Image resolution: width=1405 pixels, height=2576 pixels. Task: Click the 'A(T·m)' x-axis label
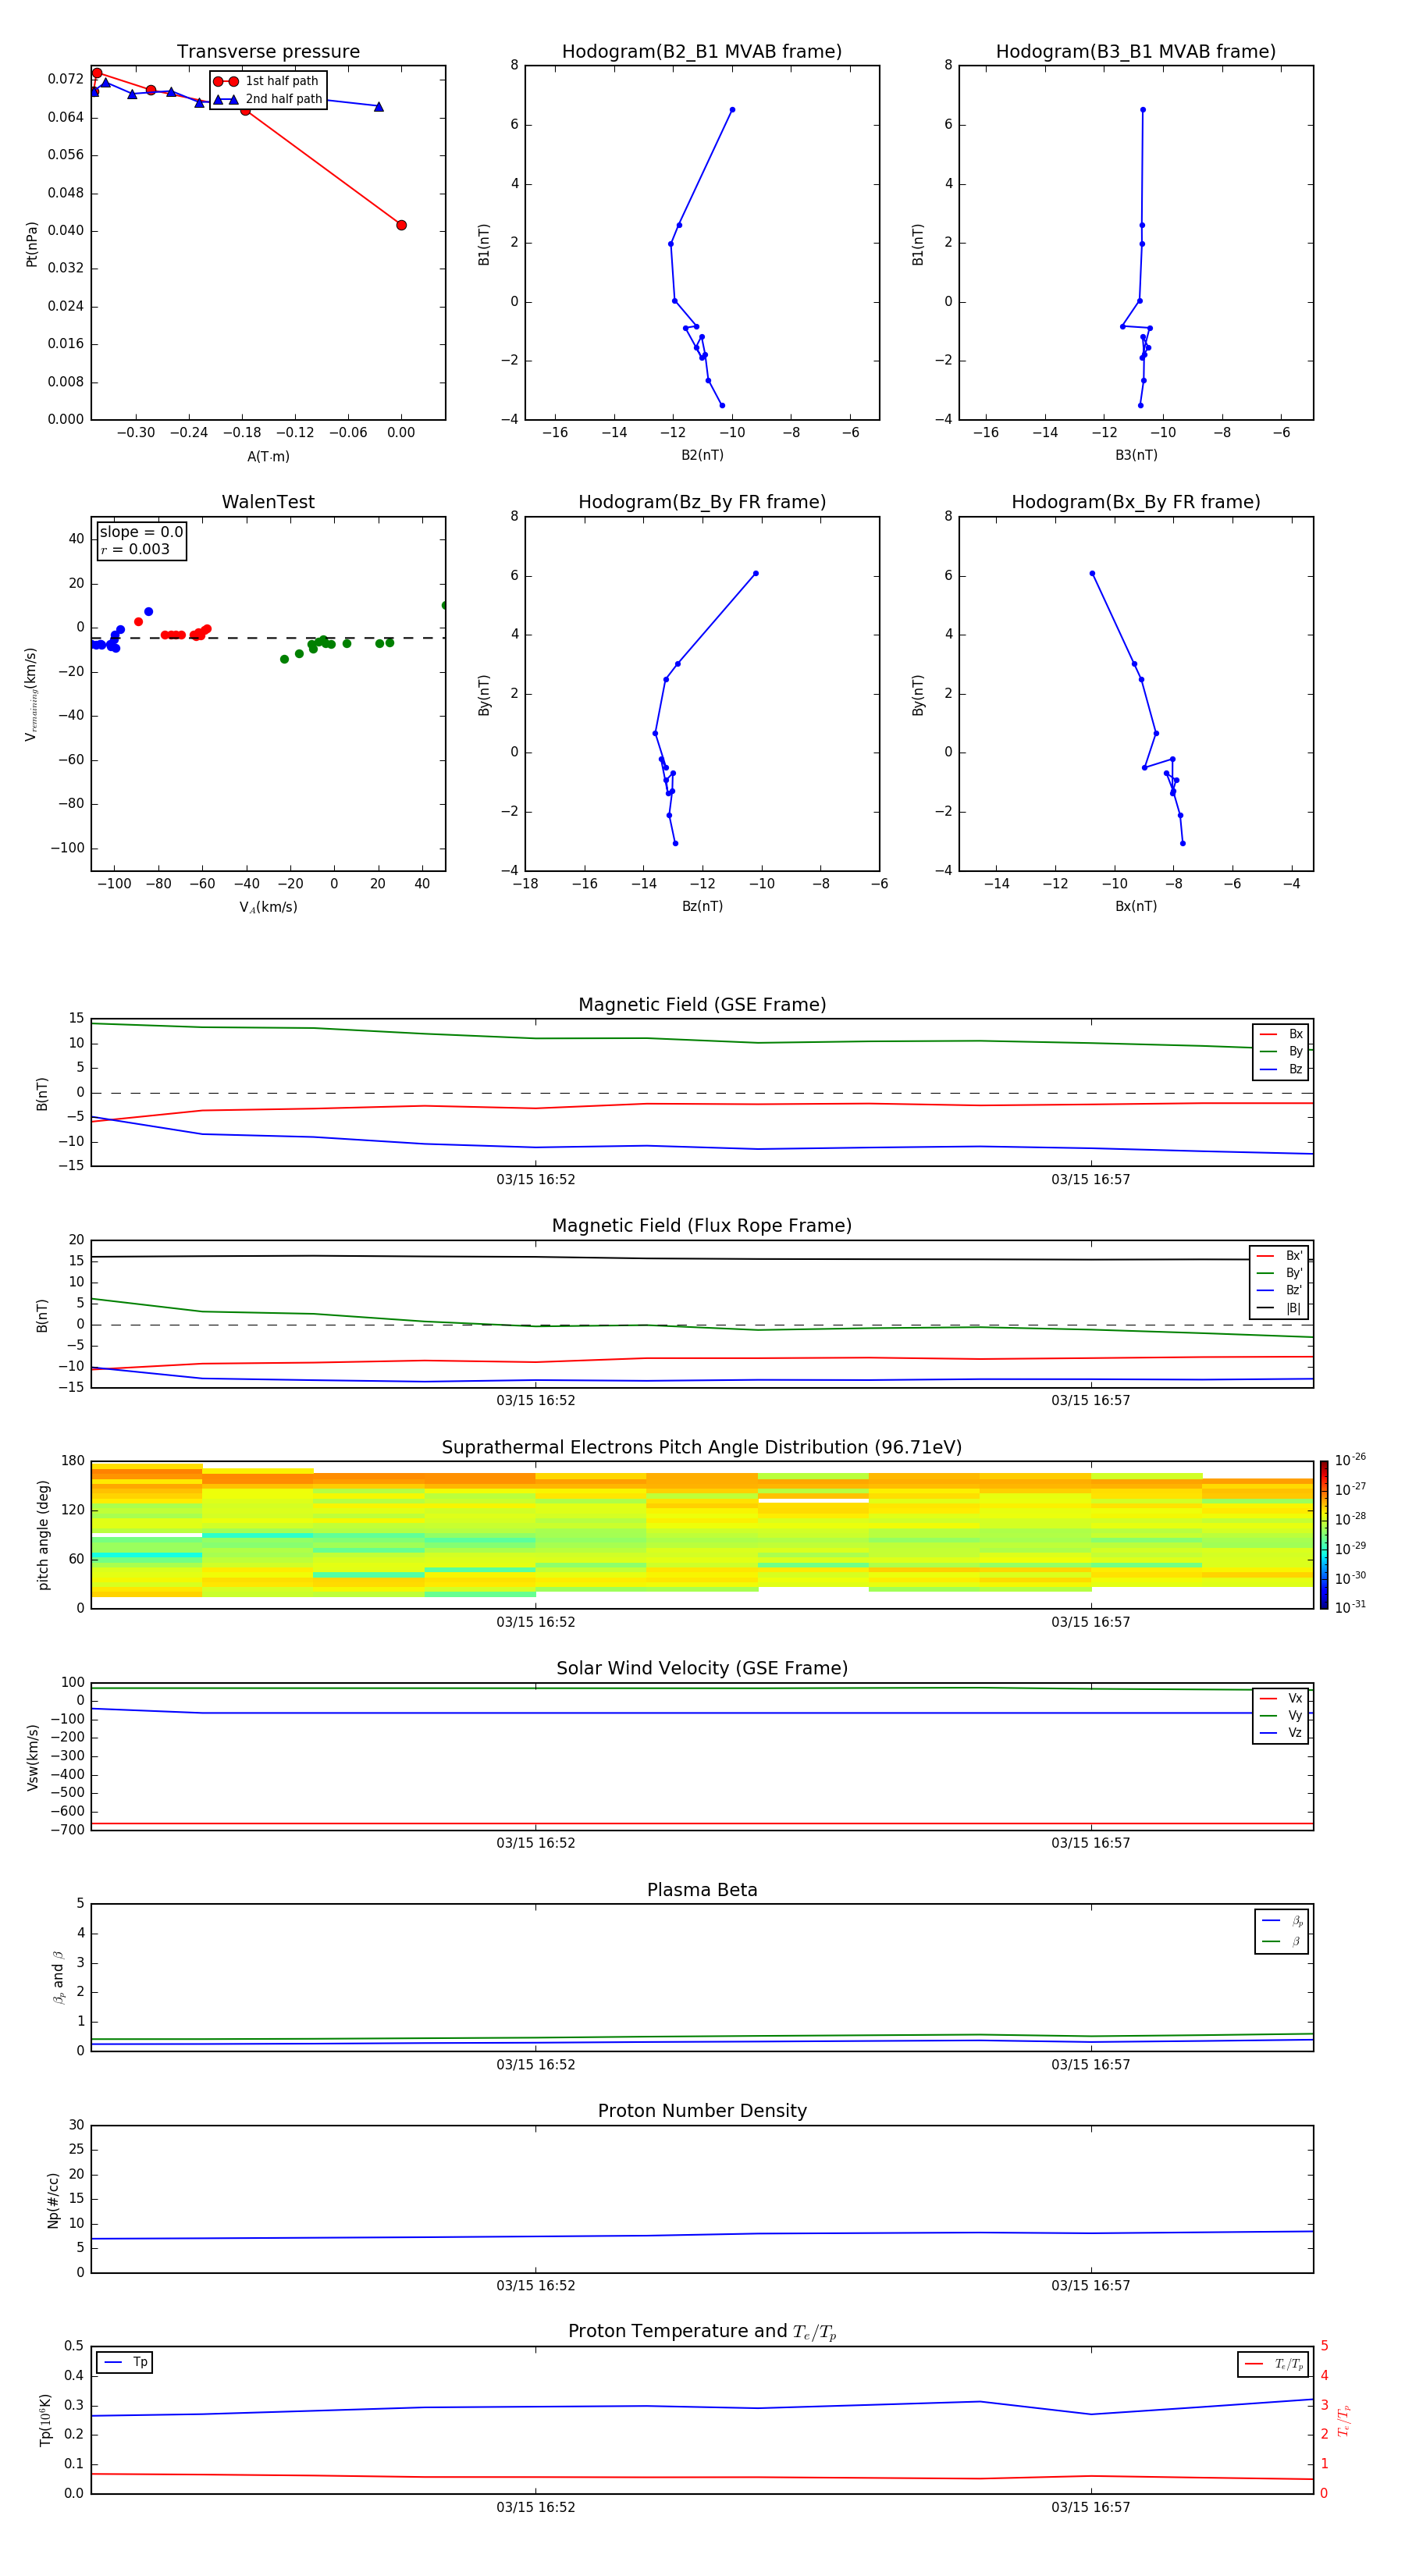point(268,457)
